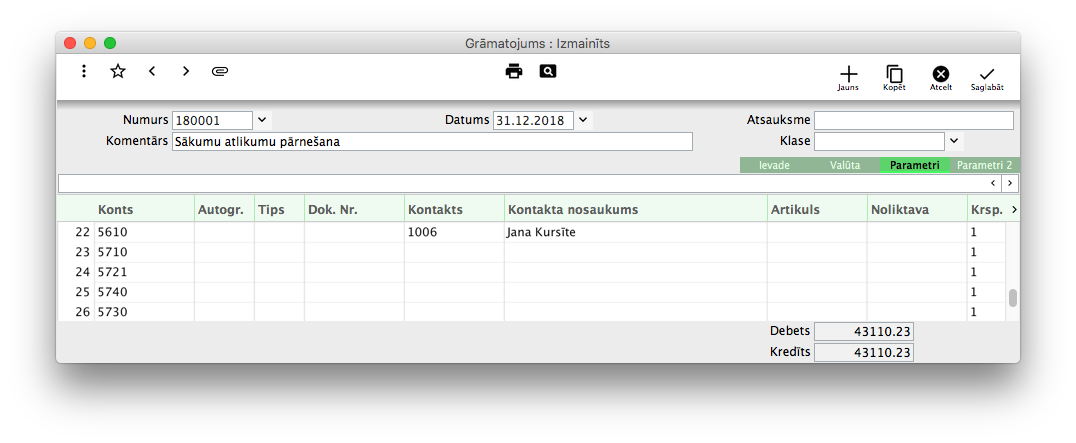This screenshot has height=443, width=1076.
Task: Expand the Klase dropdown
Action: pos(954,141)
